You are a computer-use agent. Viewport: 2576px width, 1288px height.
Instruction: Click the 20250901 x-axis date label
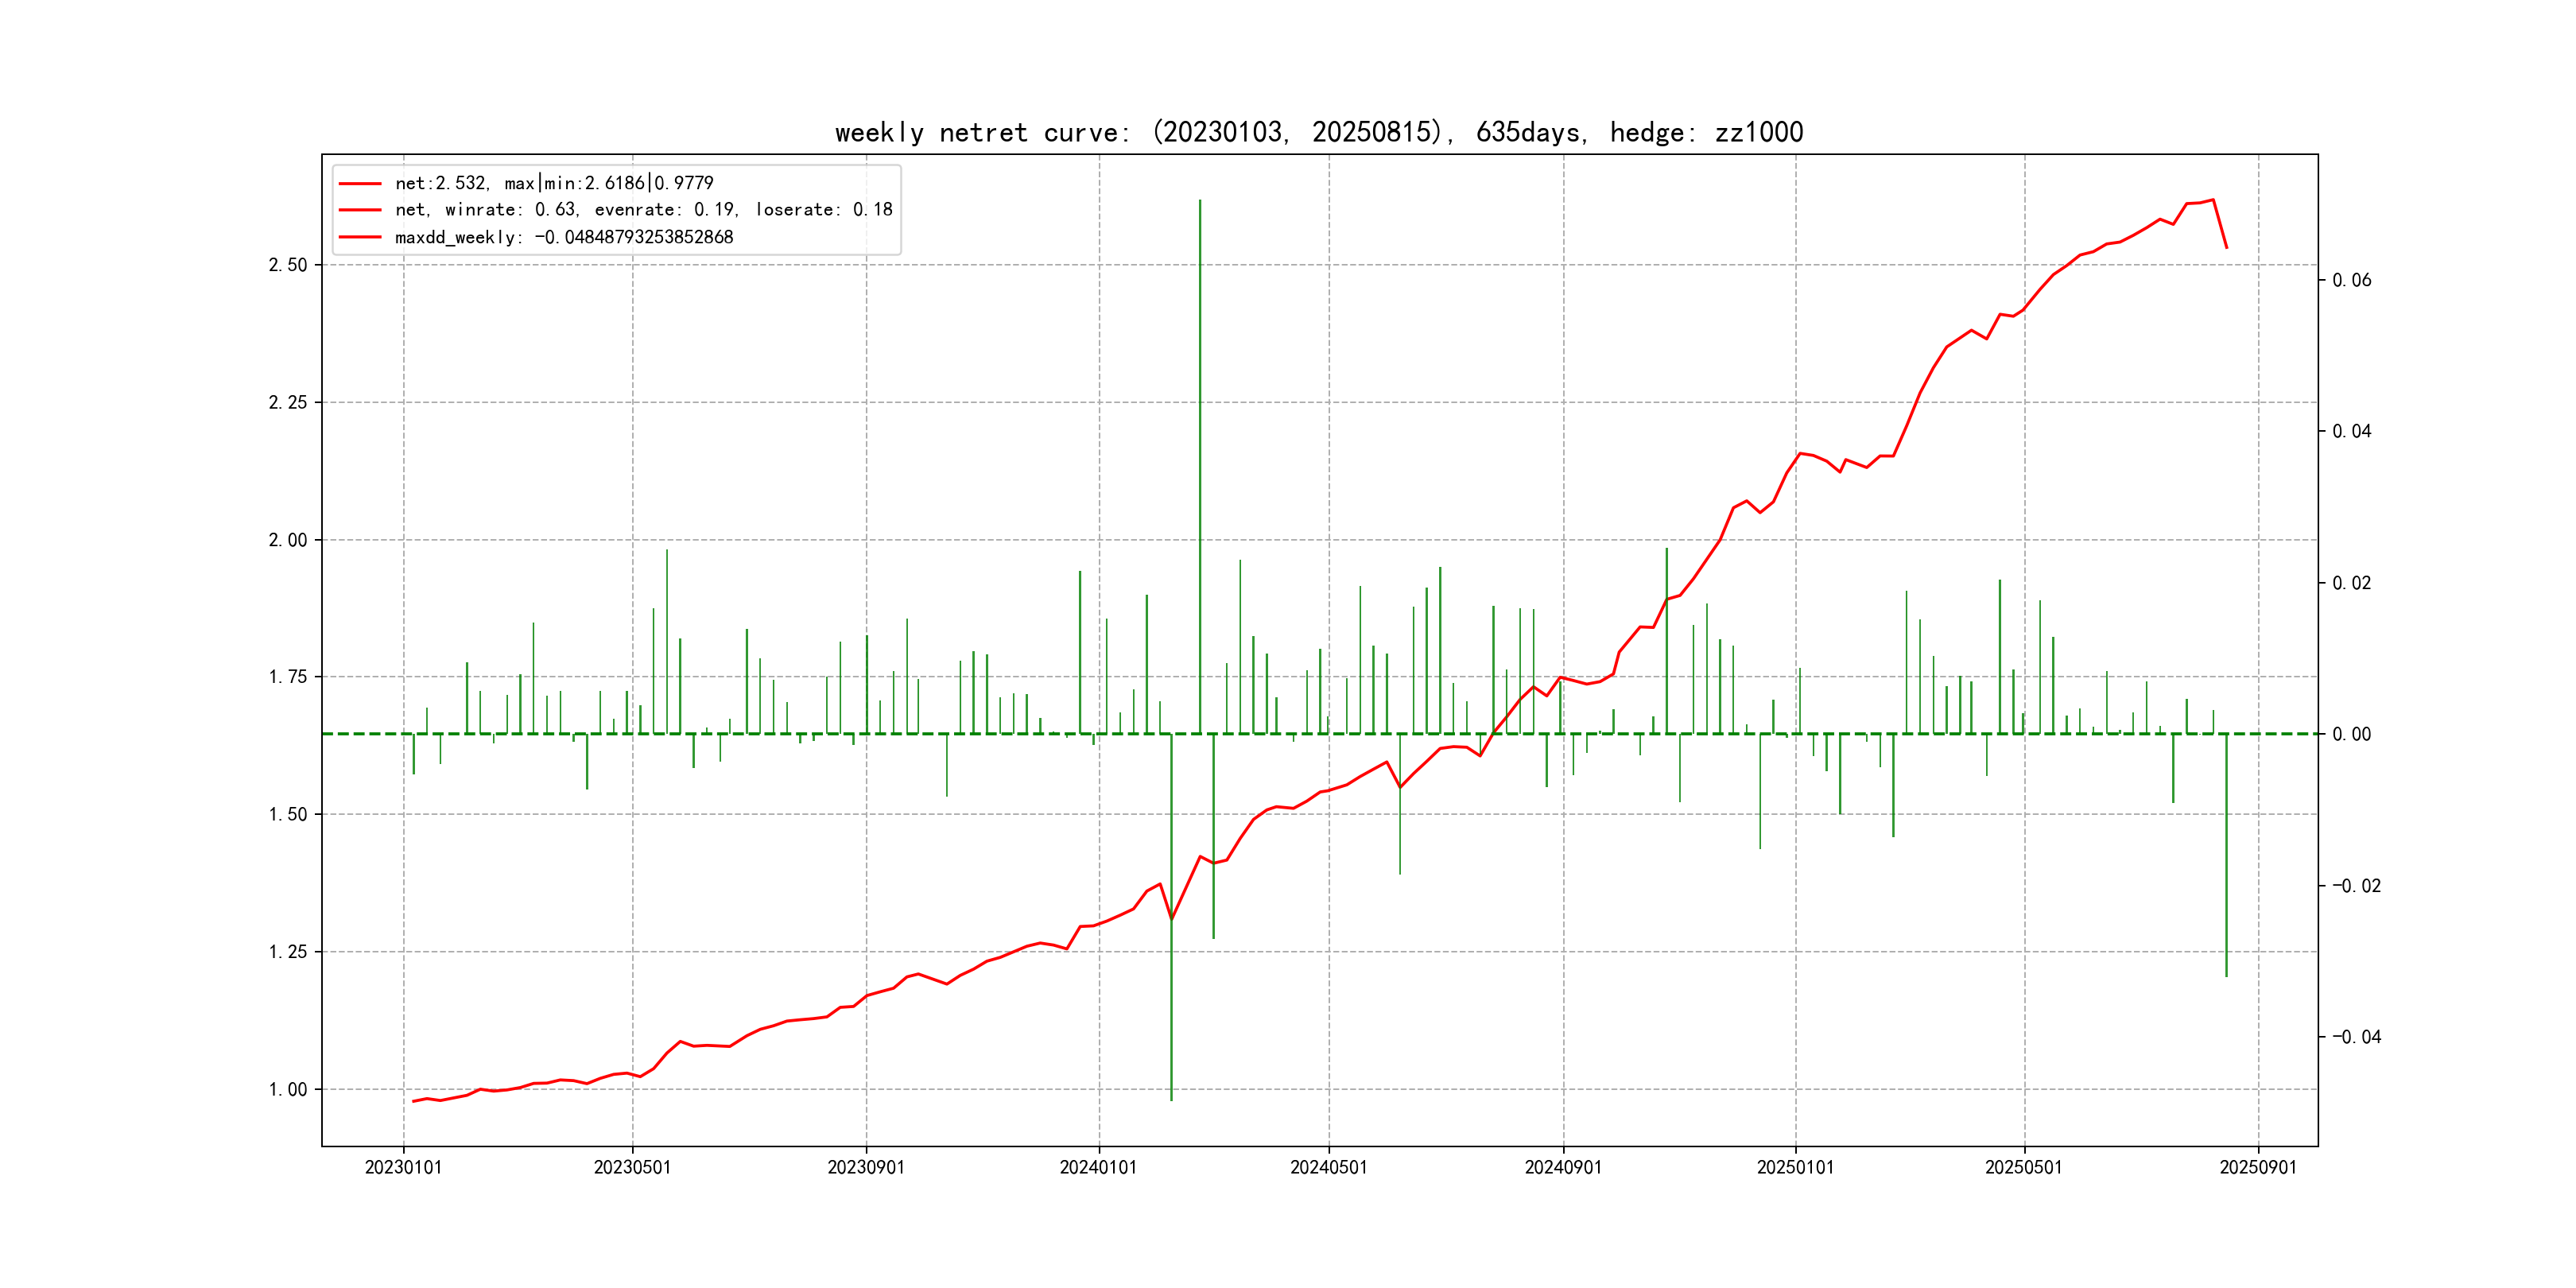[x=2258, y=1167]
